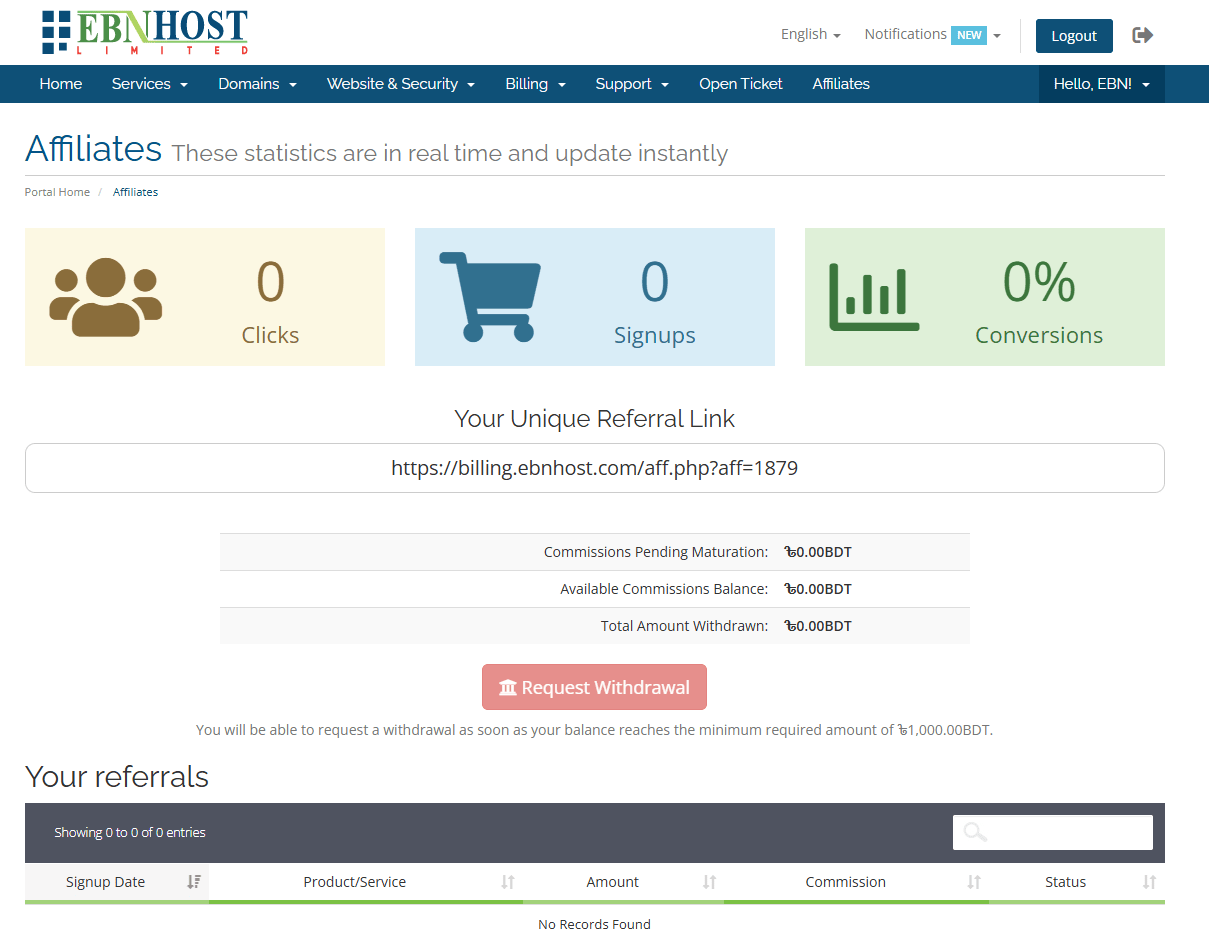Sort by Amount column arrows
The width and height of the screenshot is (1209, 941).
709,882
